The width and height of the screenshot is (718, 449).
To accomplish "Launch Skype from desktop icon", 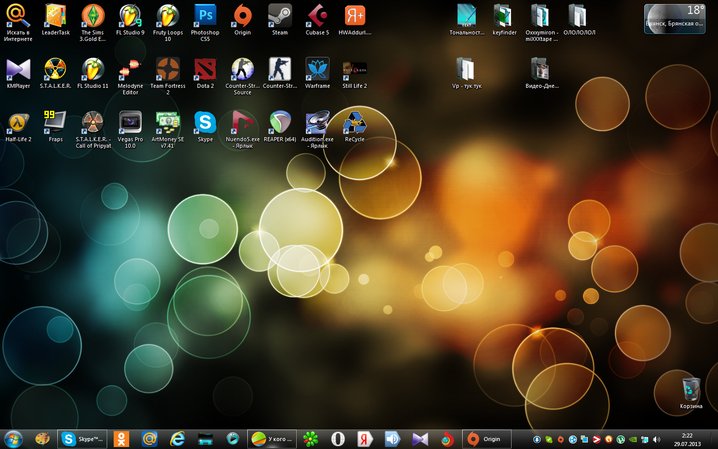I will click(x=205, y=126).
